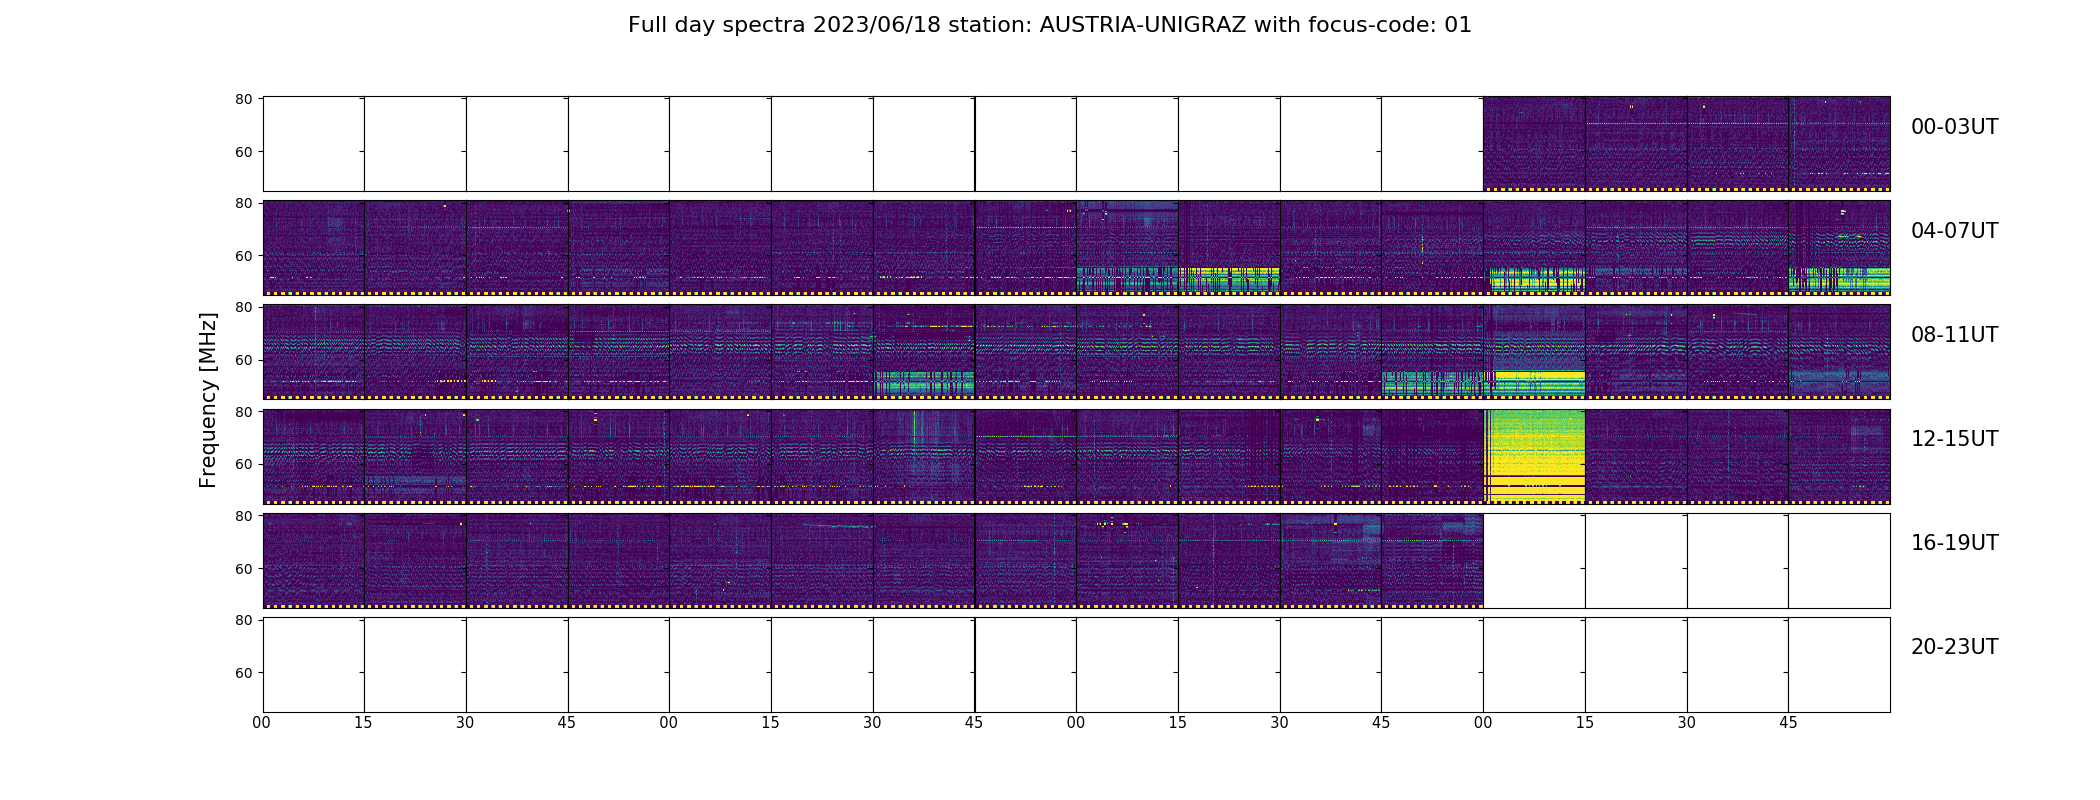Click the 80 tick label in the 00-03UT row
Image resolution: width=2100 pixels, height=800 pixels.
[243, 99]
